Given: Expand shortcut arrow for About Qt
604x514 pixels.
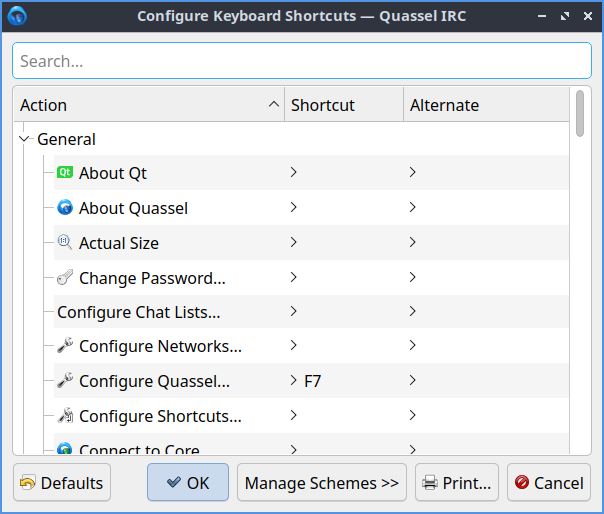Looking at the screenshot, I should pos(294,173).
